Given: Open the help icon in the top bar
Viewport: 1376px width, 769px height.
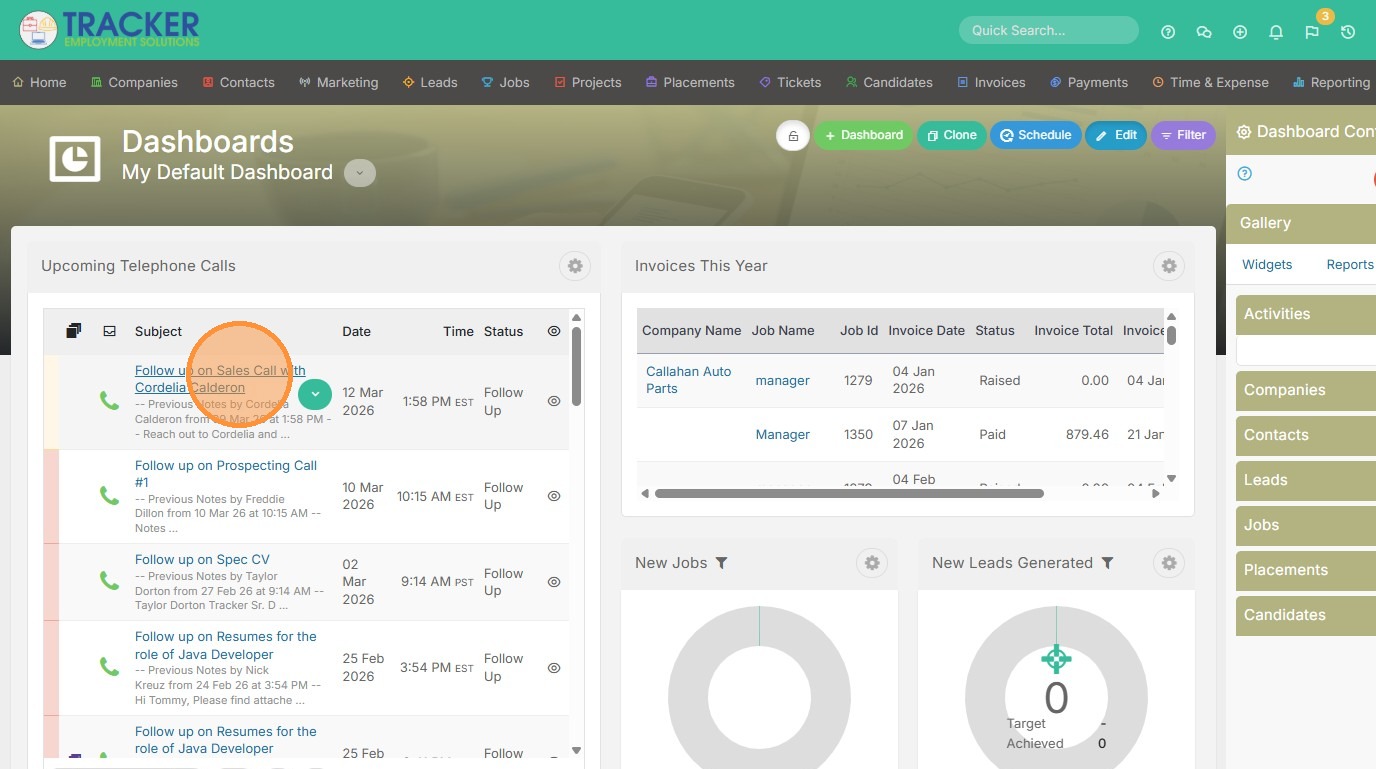Looking at the screenshot, I should tap(1168, 32).
